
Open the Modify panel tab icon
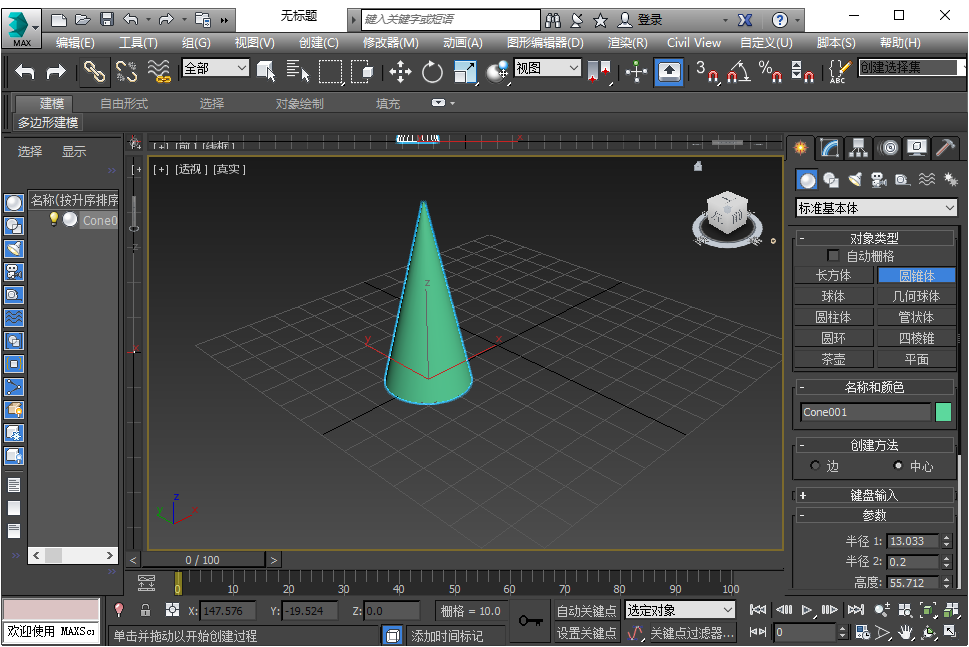pos(829,148)
